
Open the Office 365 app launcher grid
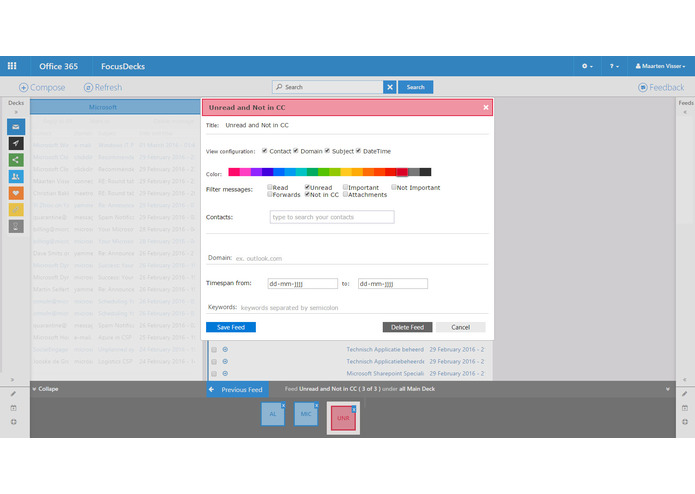pos(12,66)
